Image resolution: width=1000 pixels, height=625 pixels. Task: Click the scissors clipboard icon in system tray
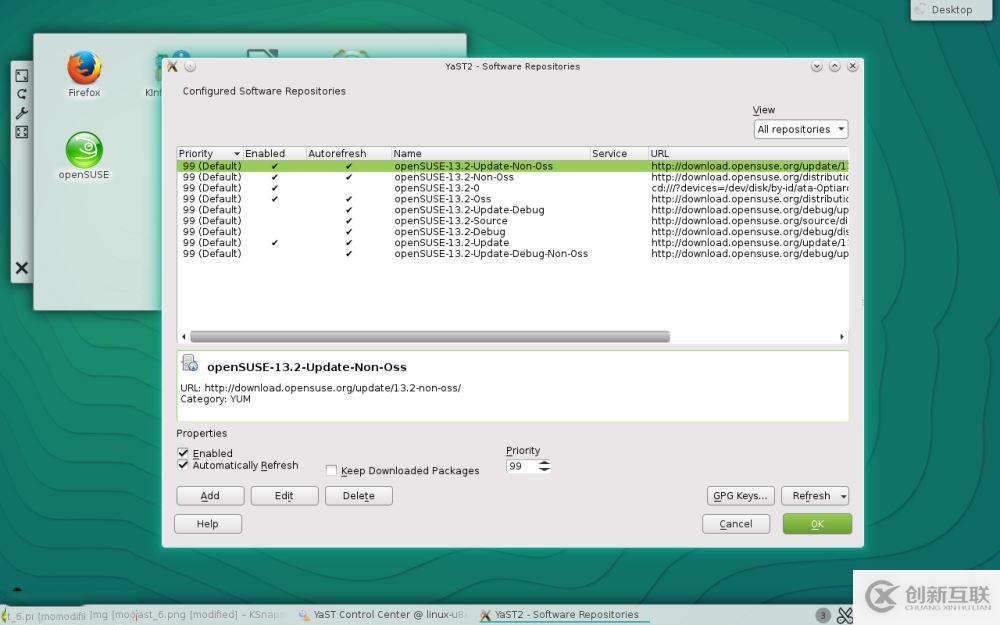pos(845,615)
